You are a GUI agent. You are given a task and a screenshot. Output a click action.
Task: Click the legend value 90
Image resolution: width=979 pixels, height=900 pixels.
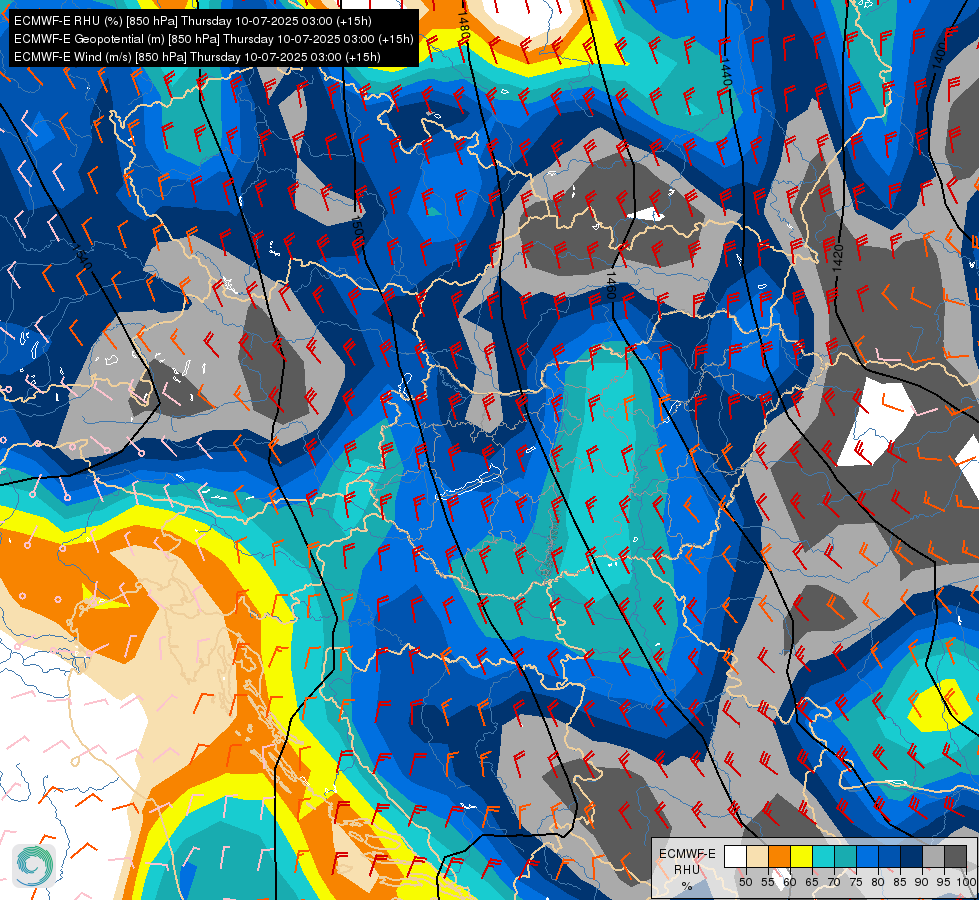tap(922, 882)
